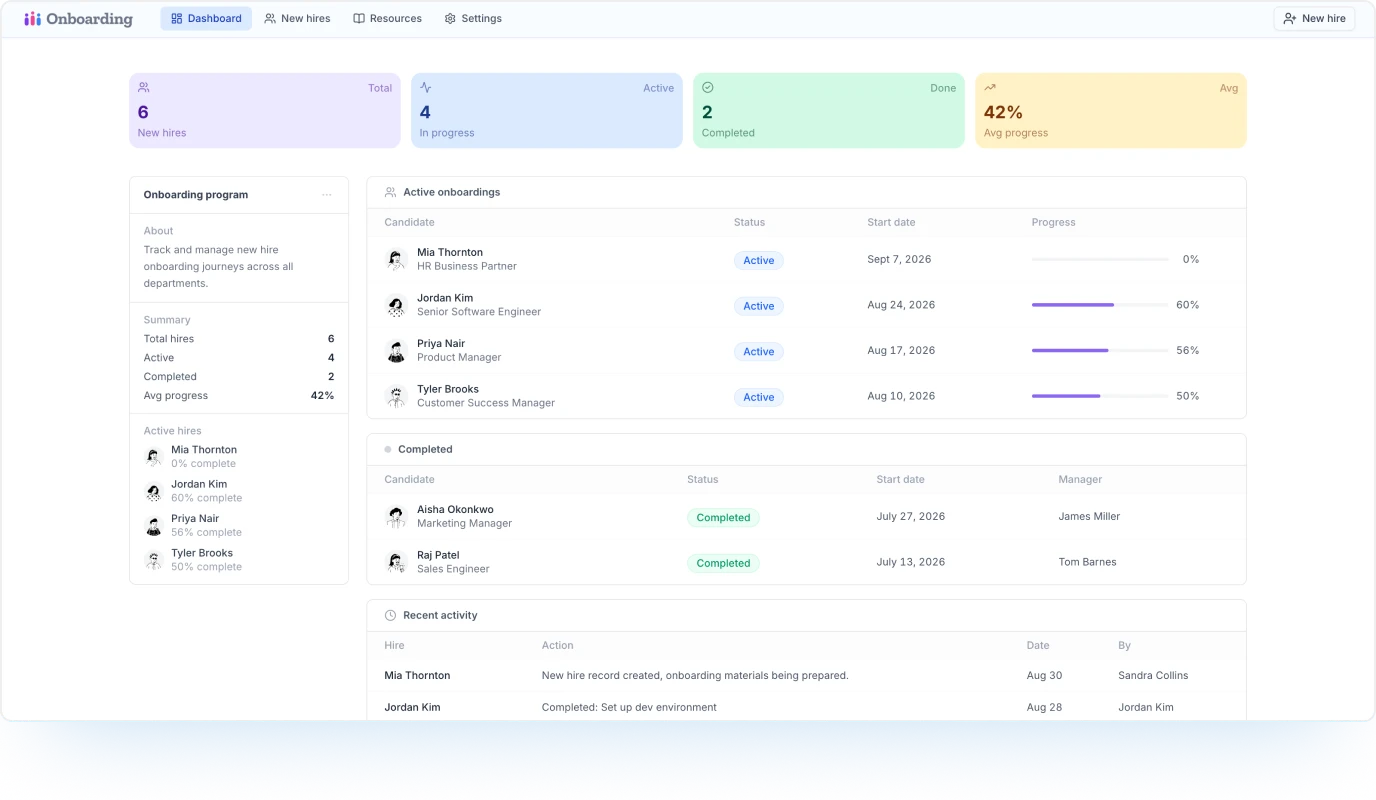Screen dimensions: 1376x800
Task: Click the activity pulse icon on Active card
Action: 426,87
